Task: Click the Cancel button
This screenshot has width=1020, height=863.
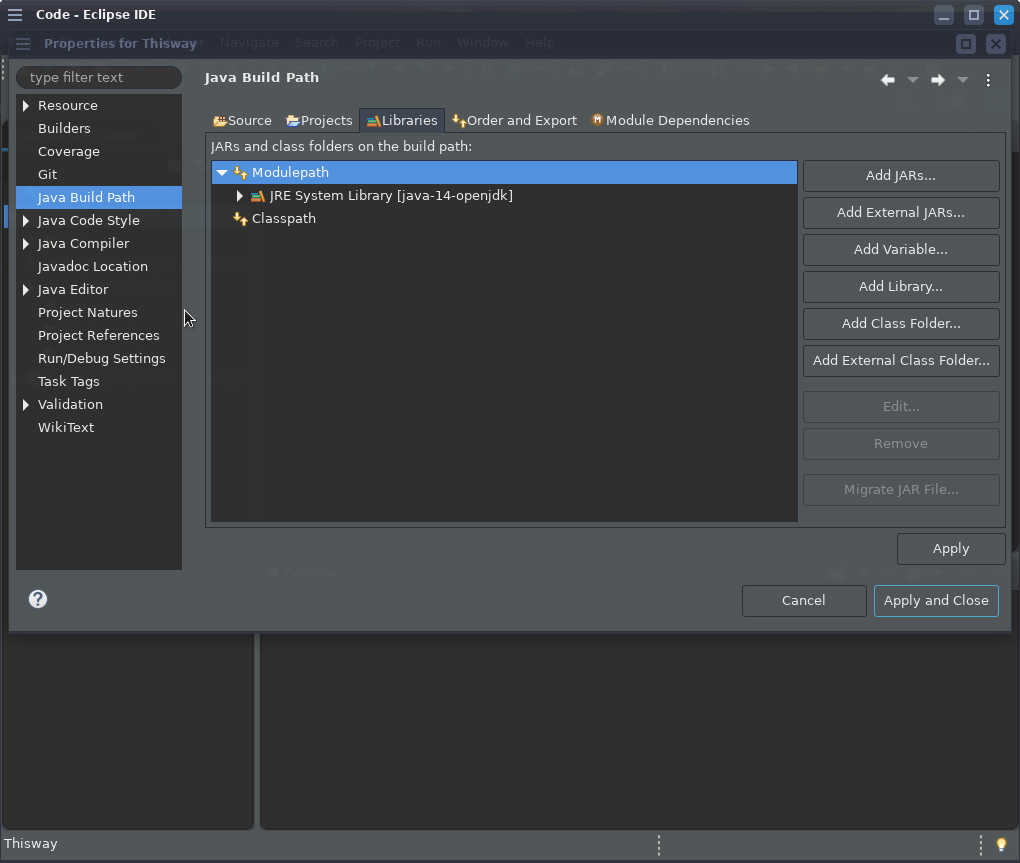Action: [804, 601]
